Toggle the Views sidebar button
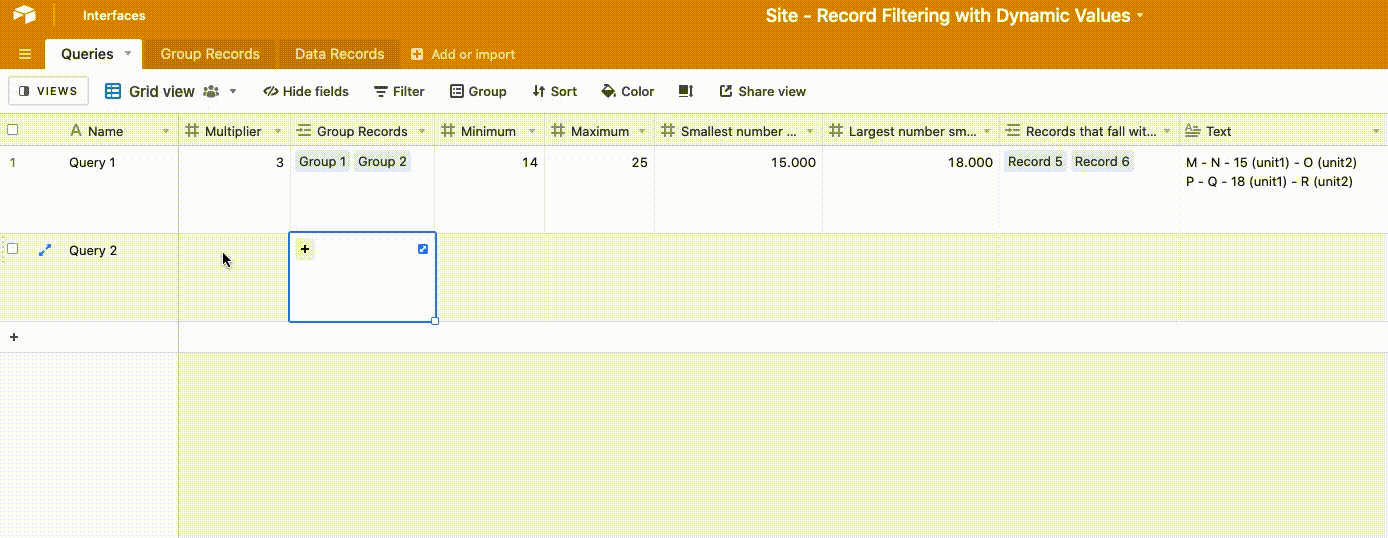 click(48, 91)
